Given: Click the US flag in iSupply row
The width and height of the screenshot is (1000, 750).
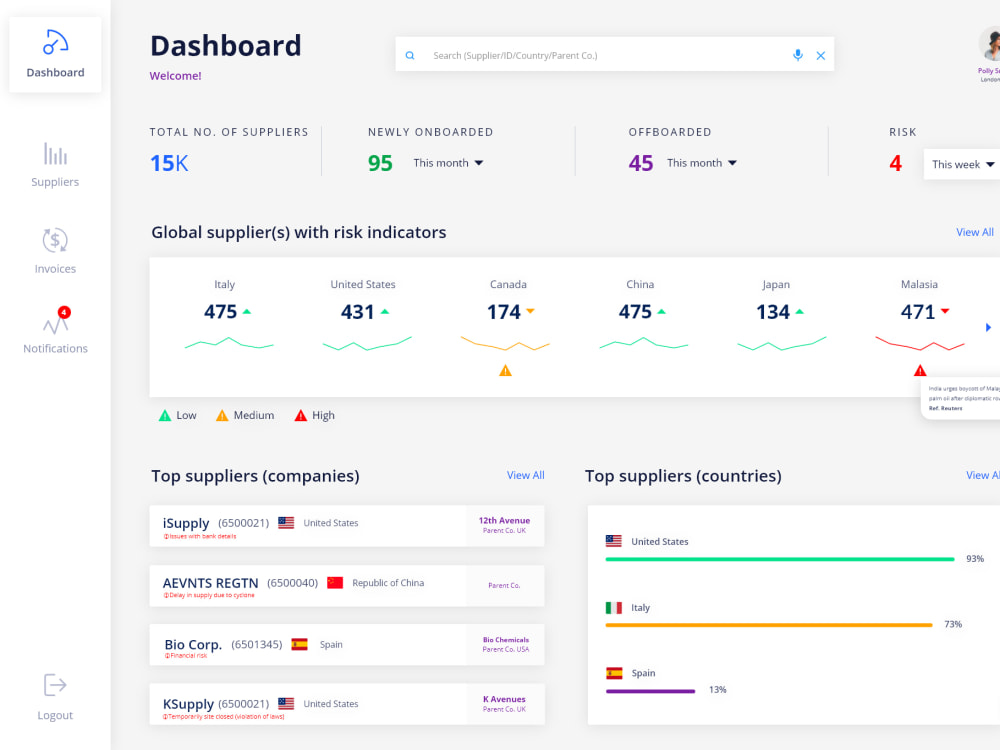Looking at the screenshot, I should pos(286,523).
